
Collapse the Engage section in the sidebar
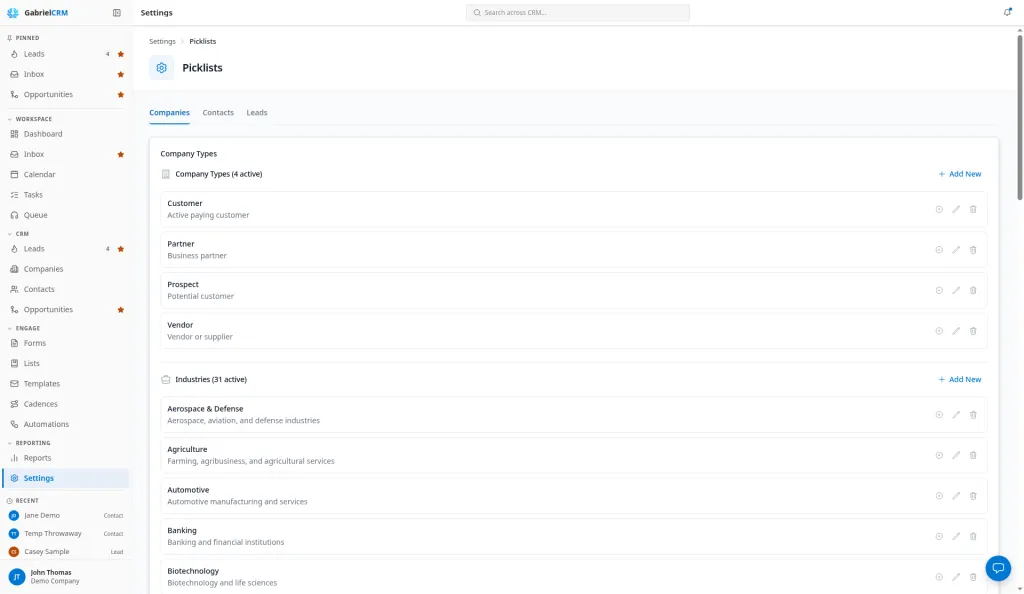24,328
